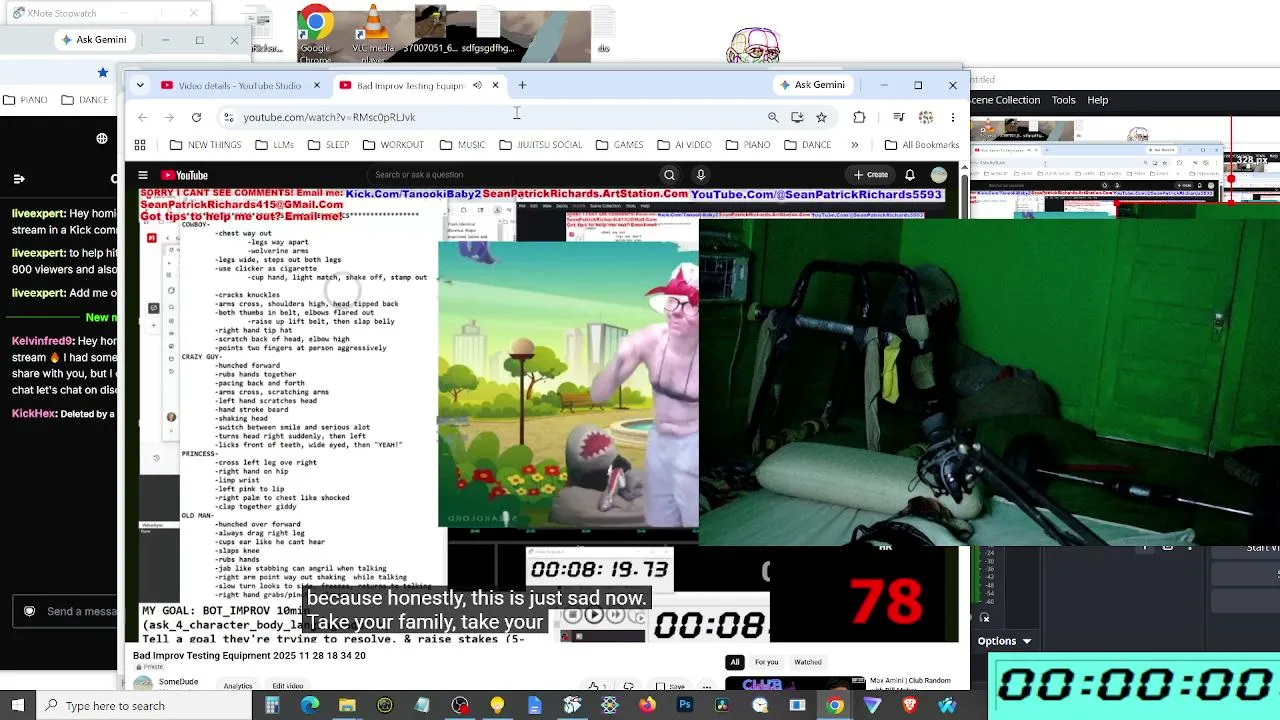This screenshot has height=720, width=1280.
Task: Open Brave browser from the taskbar
Action: (910, 706)
